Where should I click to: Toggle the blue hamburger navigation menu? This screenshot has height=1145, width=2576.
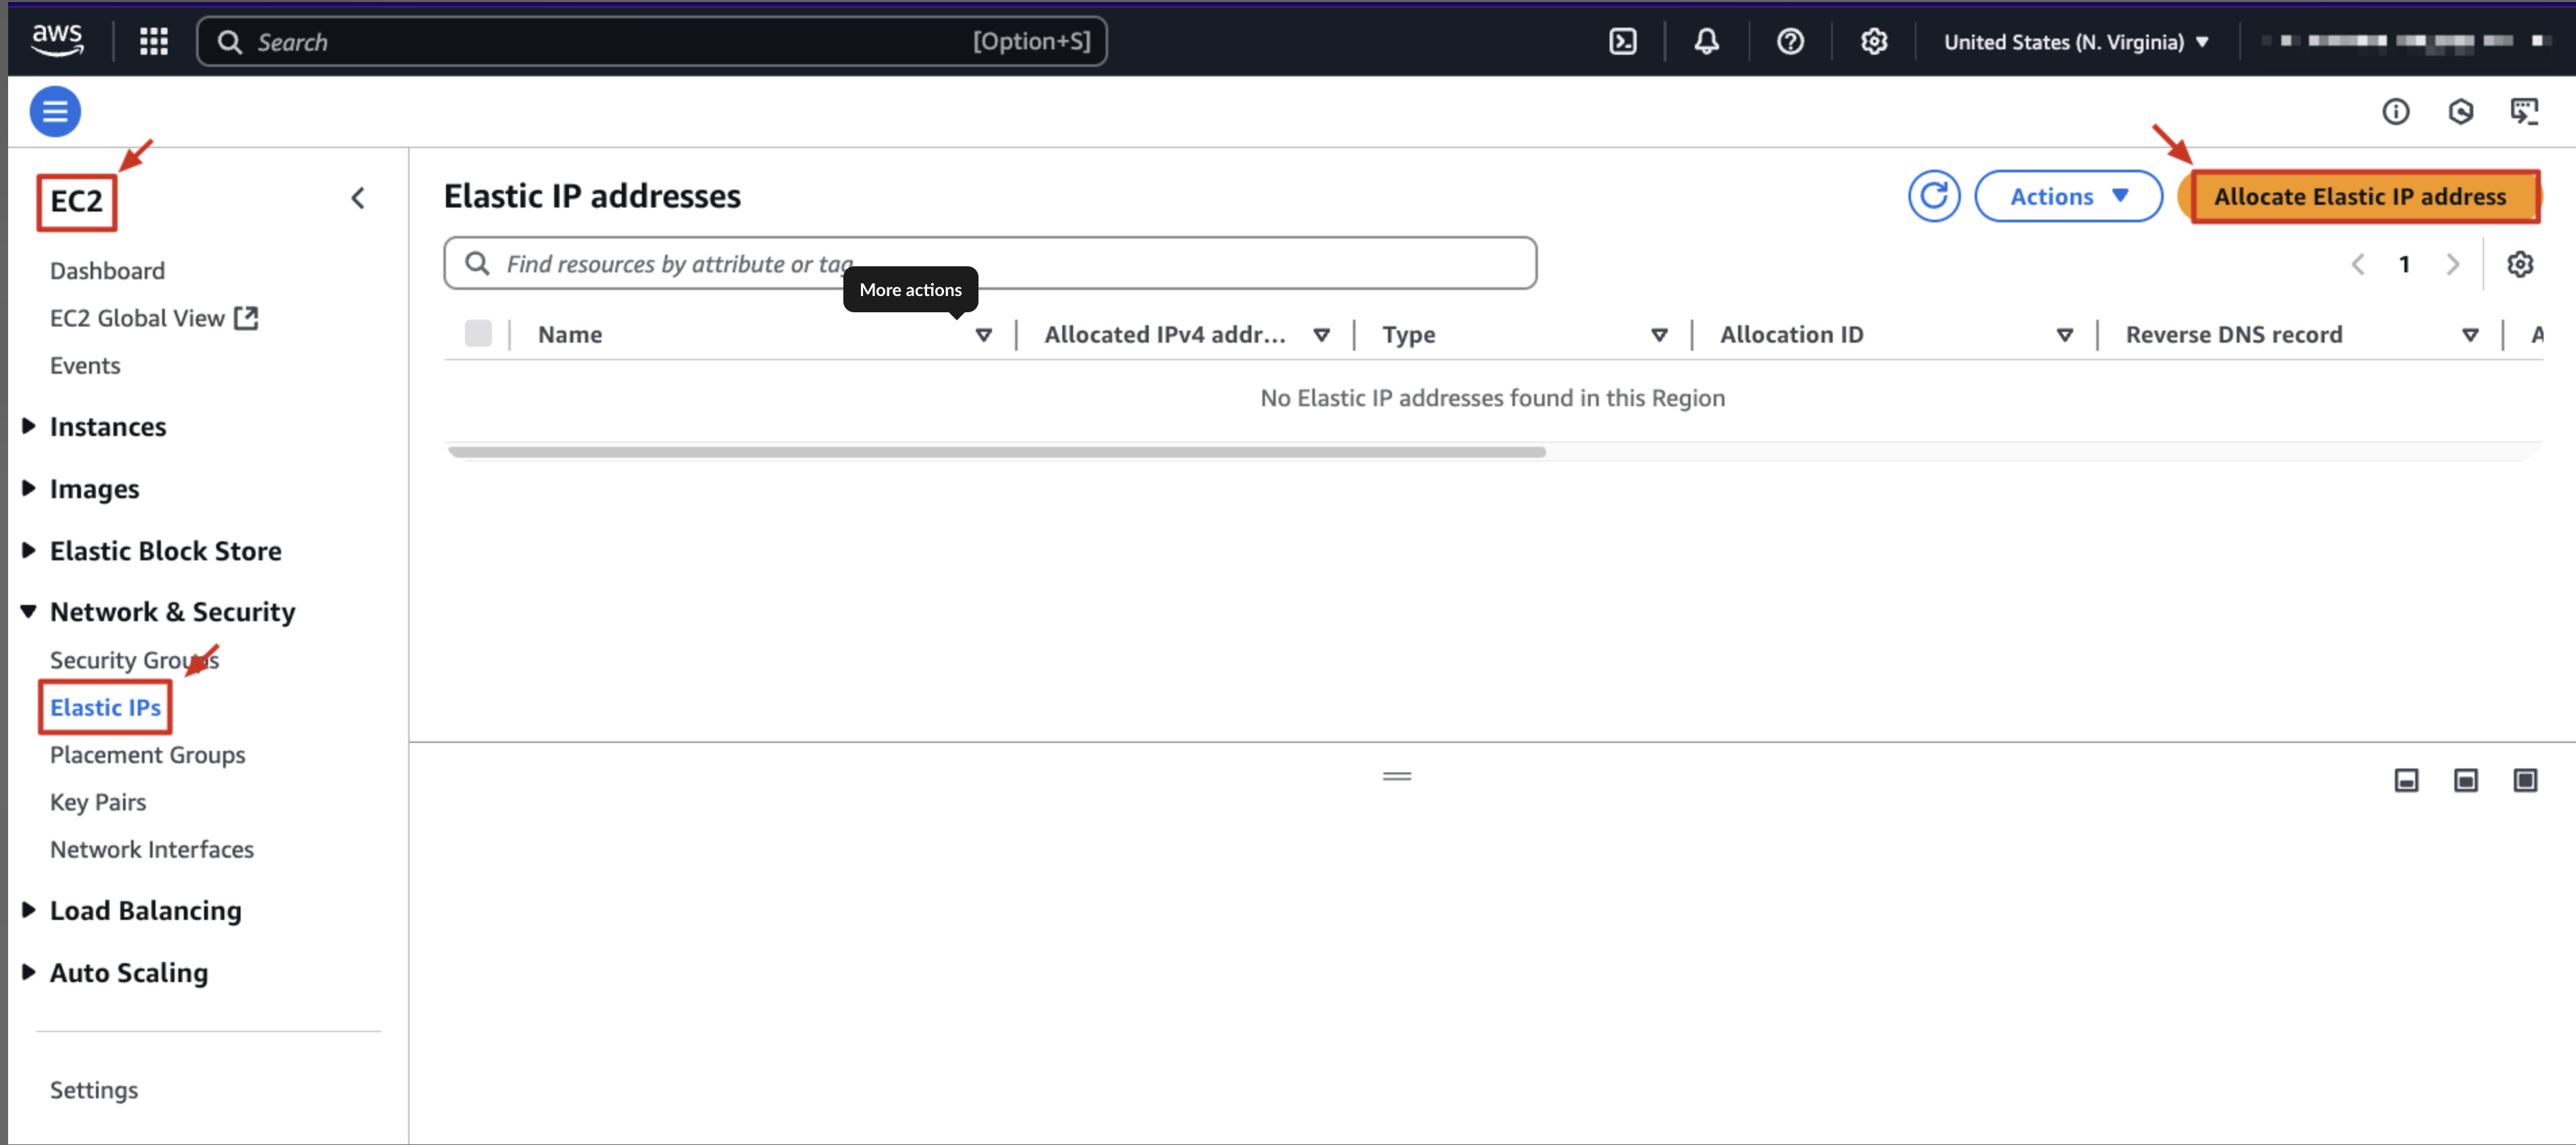point(55,111)
